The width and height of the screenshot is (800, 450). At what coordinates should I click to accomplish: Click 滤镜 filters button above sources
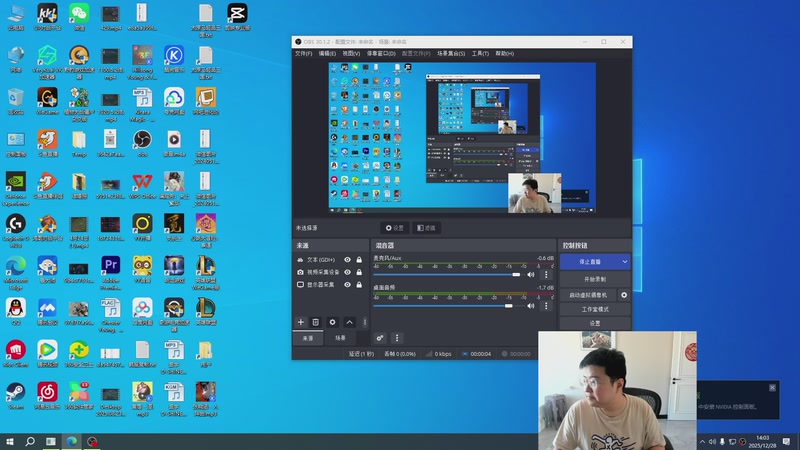(426, 228)
